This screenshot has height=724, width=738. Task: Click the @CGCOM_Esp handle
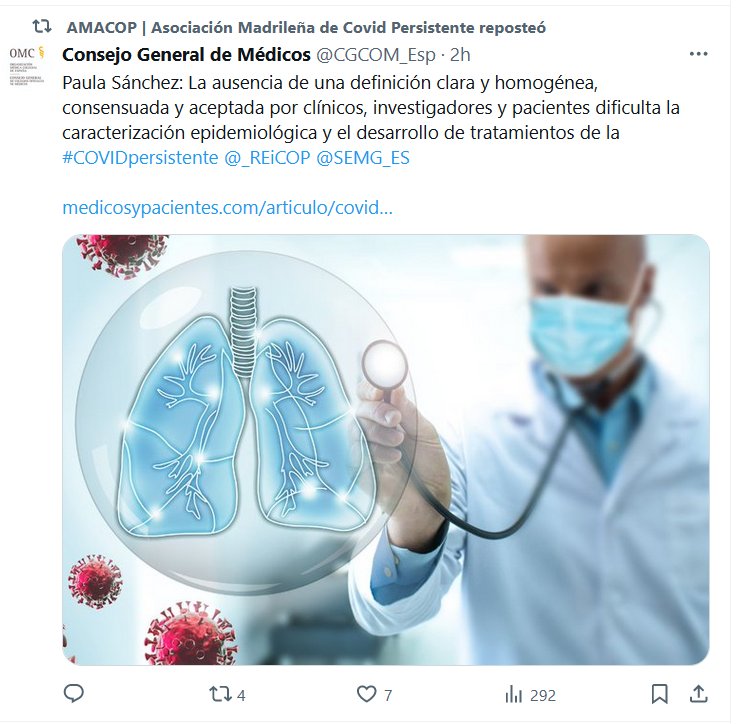point(376,55)
